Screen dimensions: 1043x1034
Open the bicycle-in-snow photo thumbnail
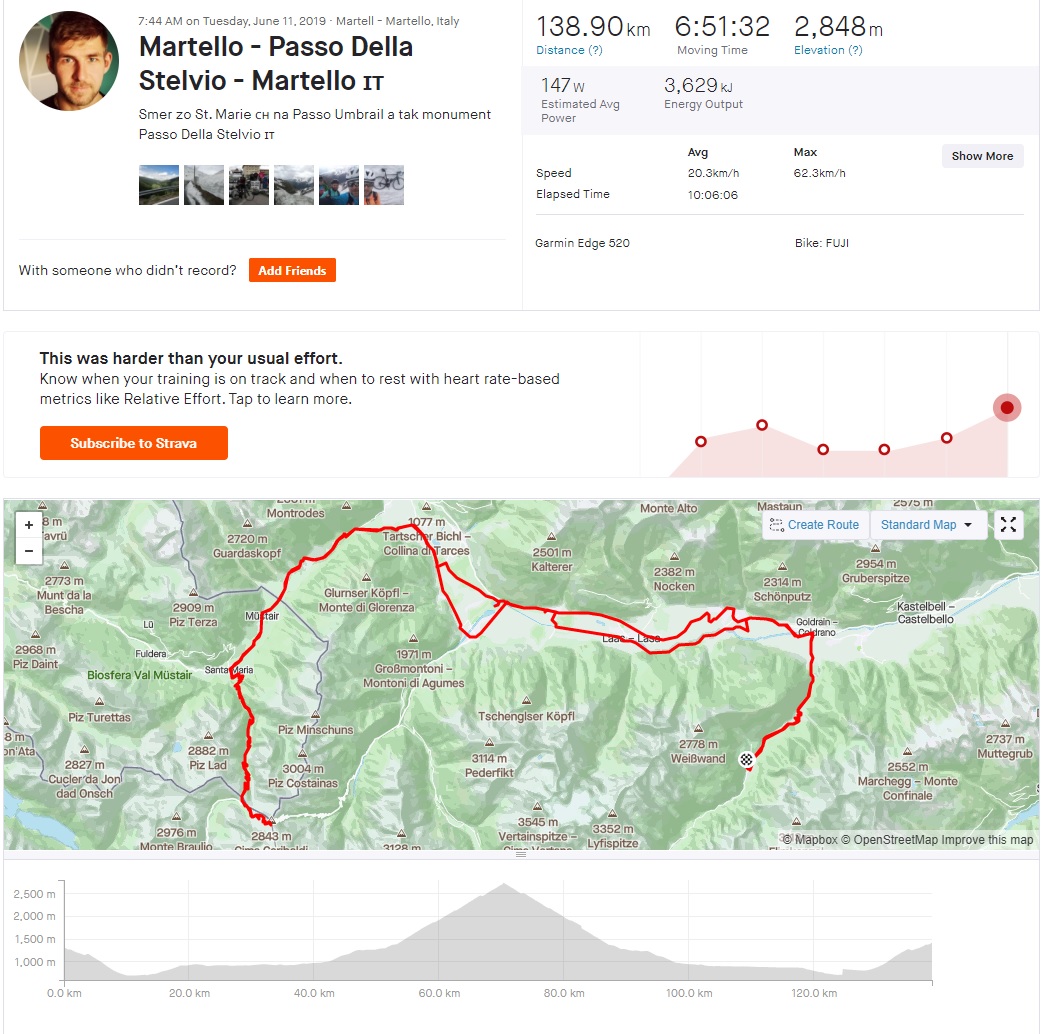384,185
